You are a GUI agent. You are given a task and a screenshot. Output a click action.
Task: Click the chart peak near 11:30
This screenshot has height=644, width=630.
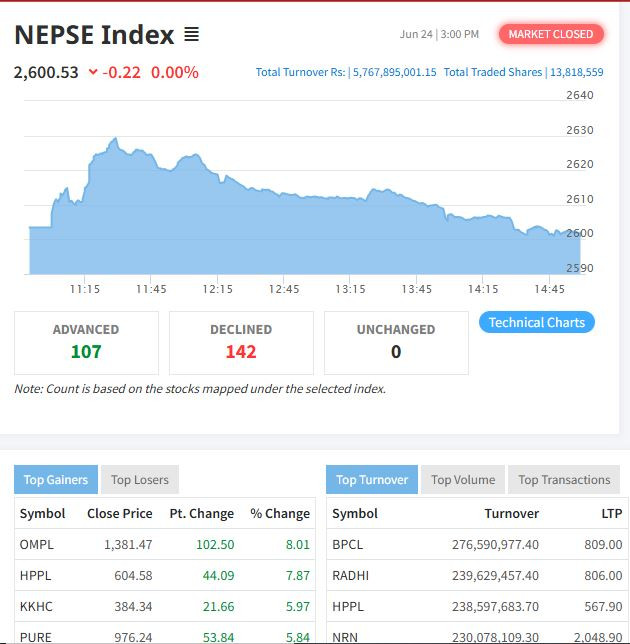(115, 140)
